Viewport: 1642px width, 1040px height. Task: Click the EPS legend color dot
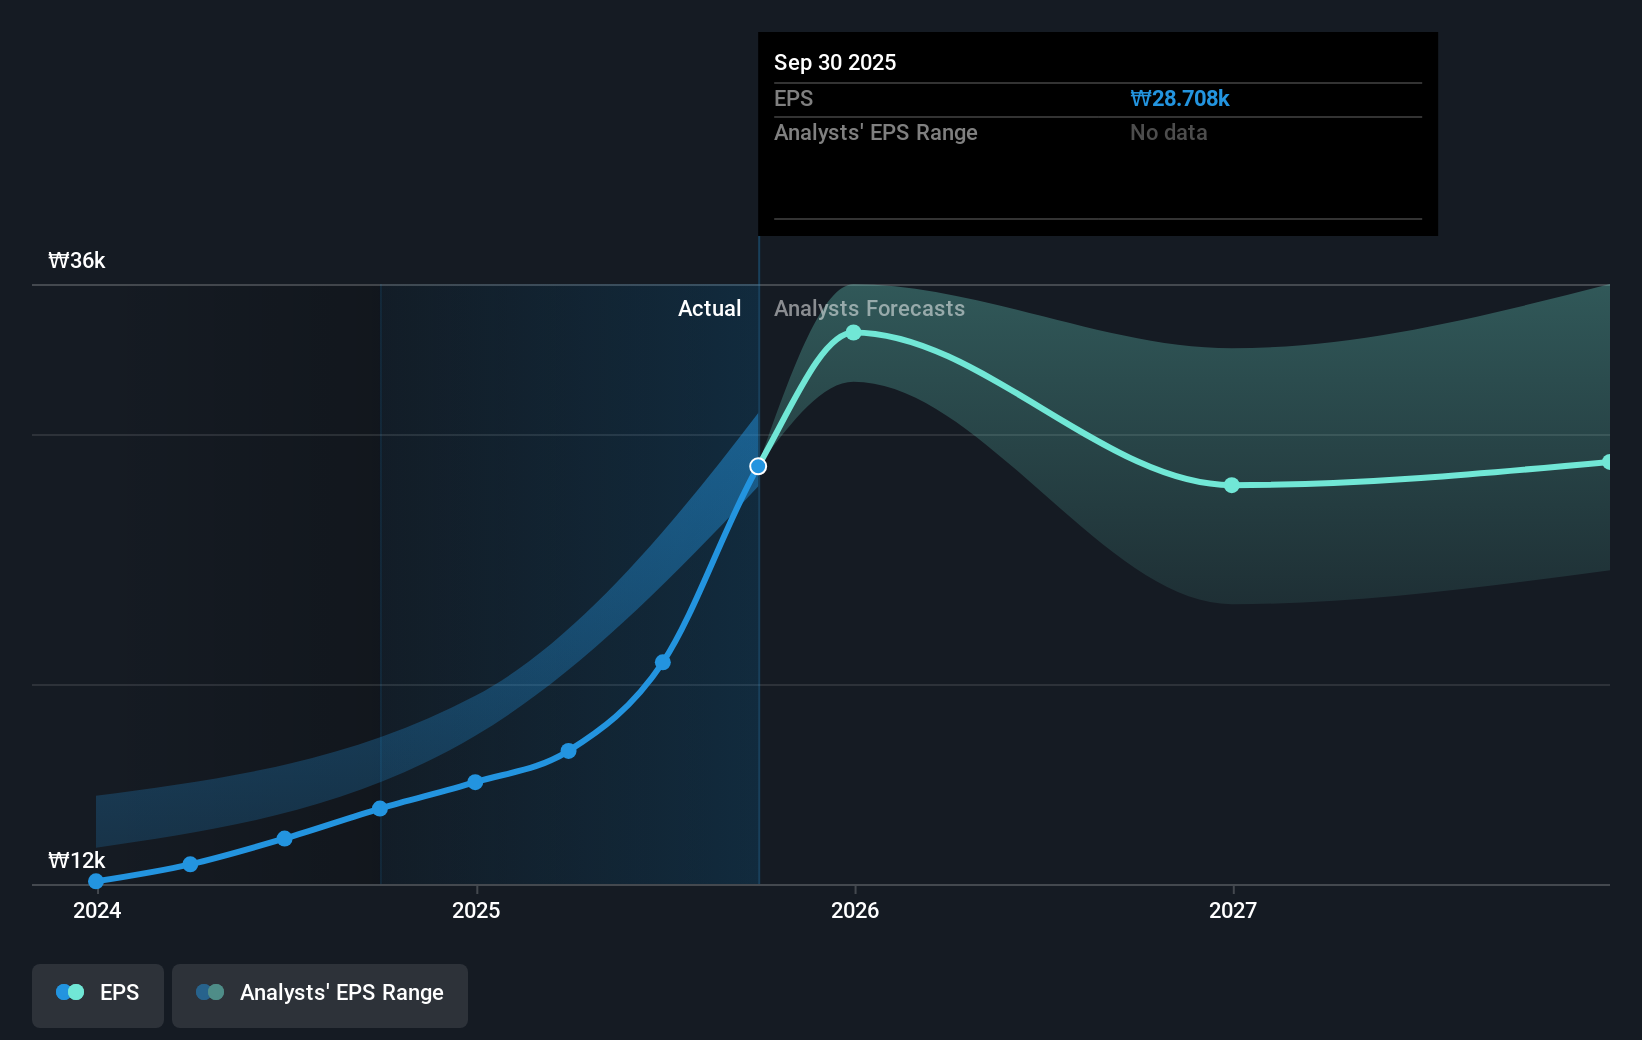[68, 992]
